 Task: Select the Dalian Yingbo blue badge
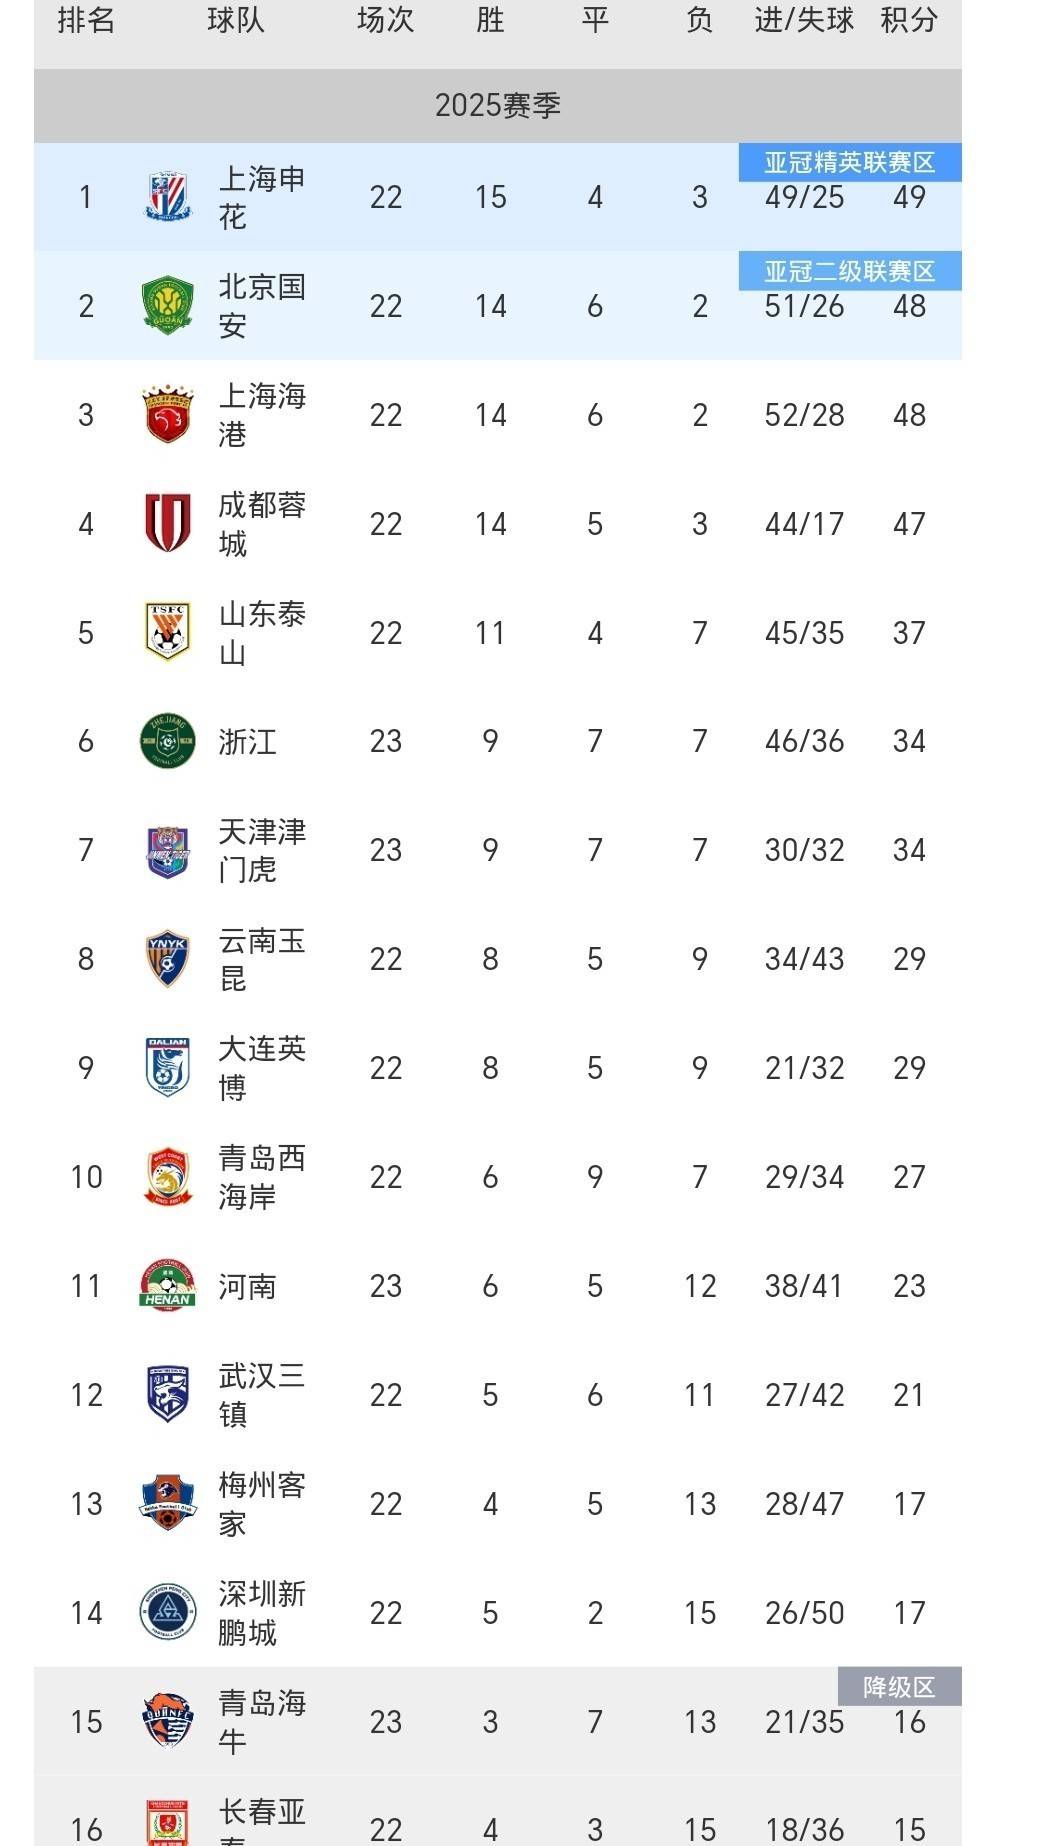click(x=167, y=1068)
